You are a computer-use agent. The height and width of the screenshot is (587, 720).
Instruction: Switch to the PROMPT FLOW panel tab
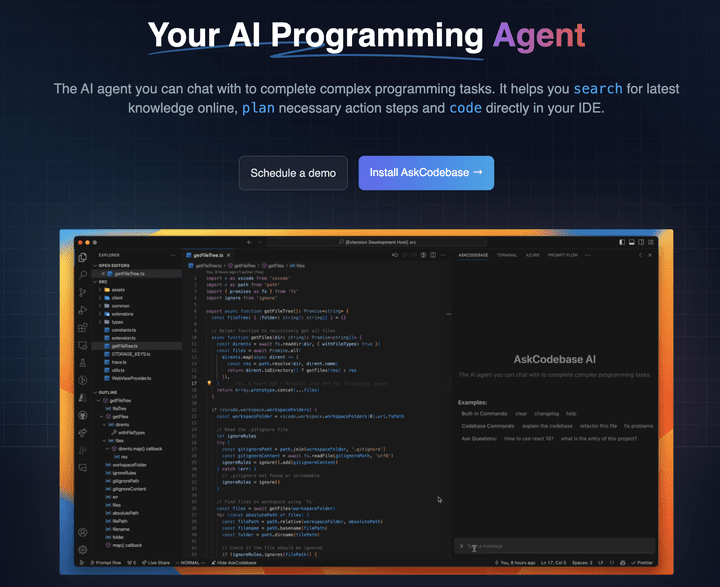click(x=562, y=255)
